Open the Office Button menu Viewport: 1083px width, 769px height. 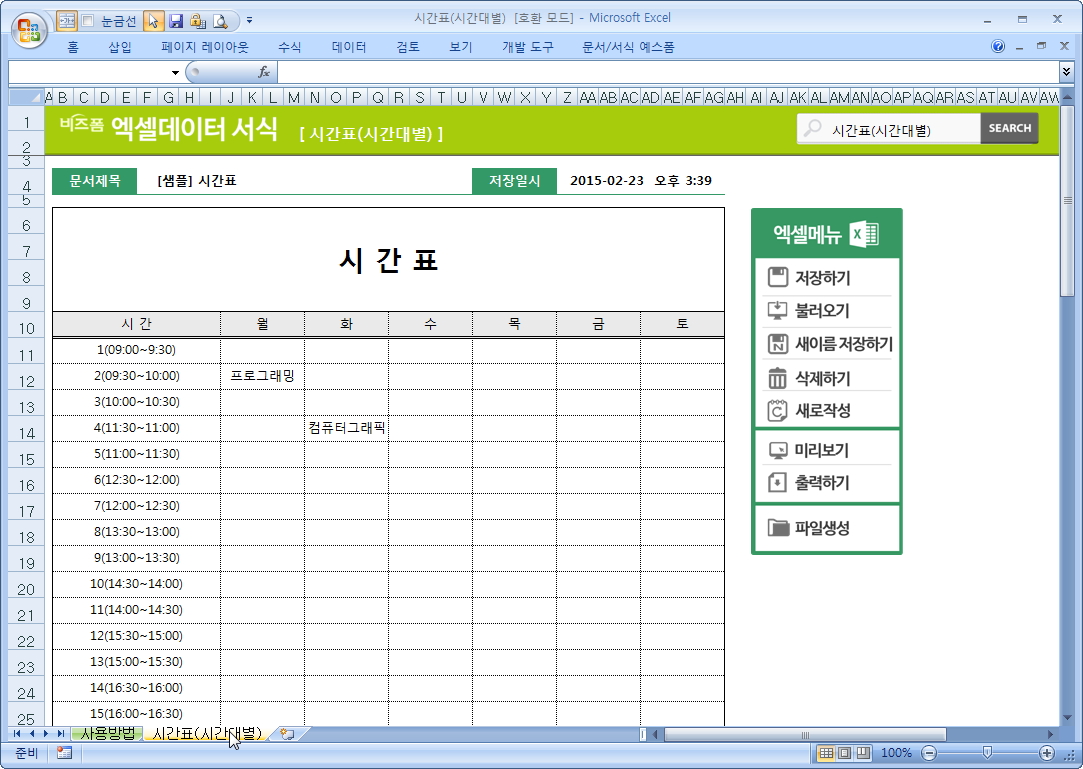click(29, 30)
